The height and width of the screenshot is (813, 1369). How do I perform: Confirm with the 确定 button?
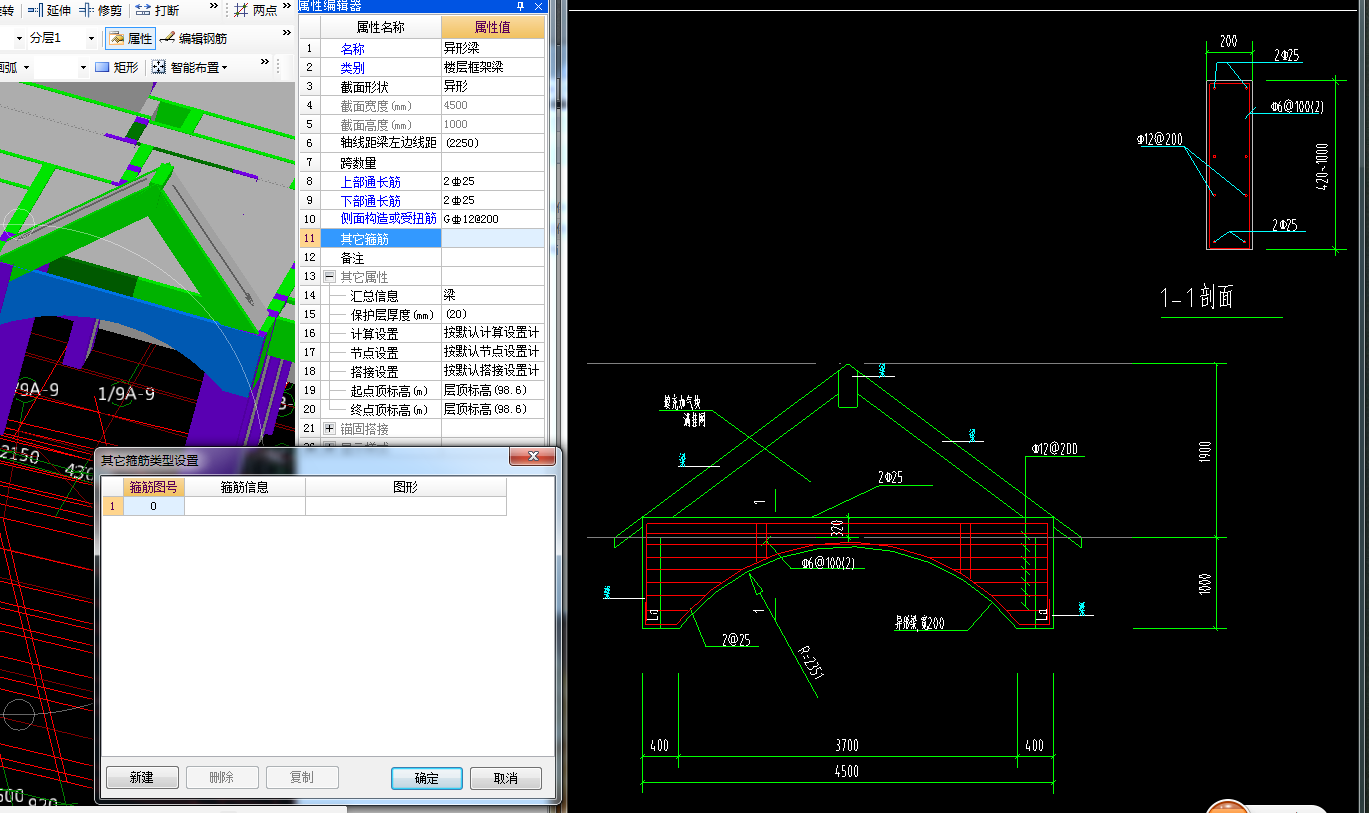426,778
